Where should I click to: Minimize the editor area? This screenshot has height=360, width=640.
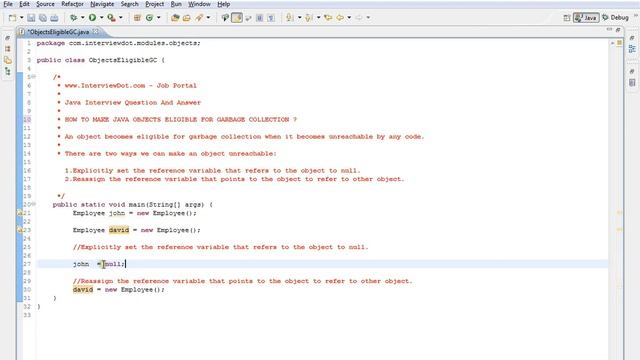(x=609, y=30)
